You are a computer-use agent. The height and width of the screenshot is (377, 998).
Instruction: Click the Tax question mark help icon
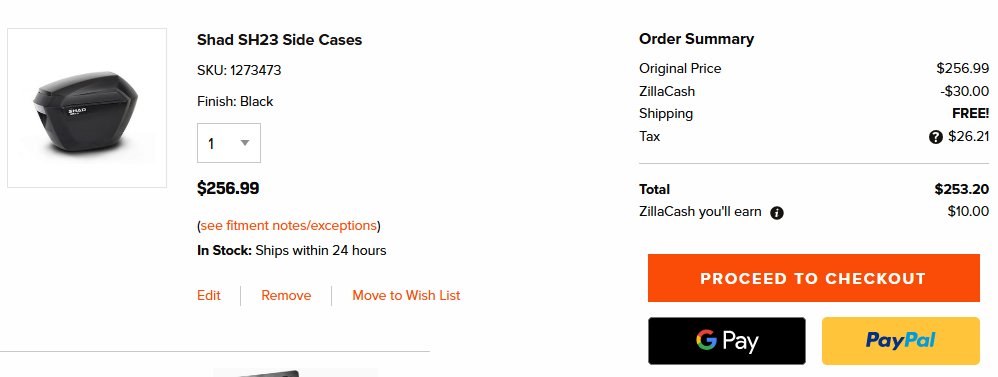point(935,137)
